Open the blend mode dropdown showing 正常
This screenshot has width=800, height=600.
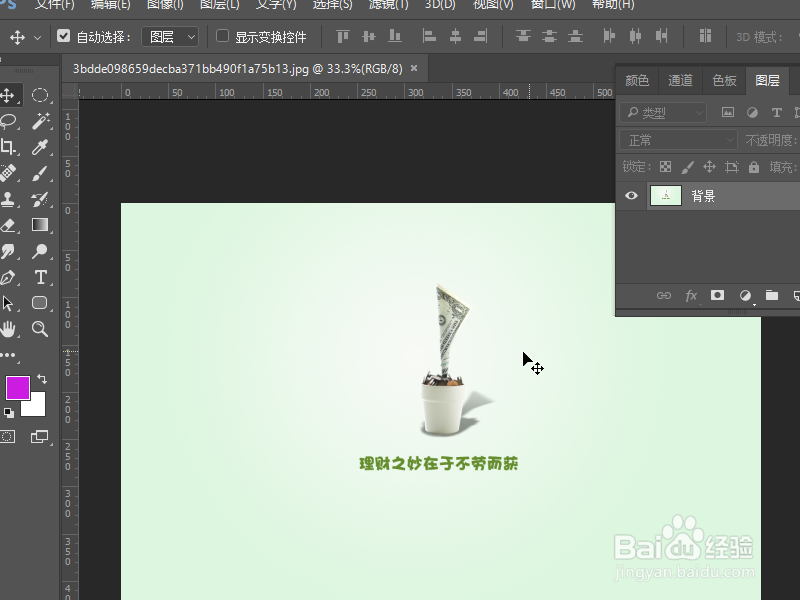click(678, 140)
